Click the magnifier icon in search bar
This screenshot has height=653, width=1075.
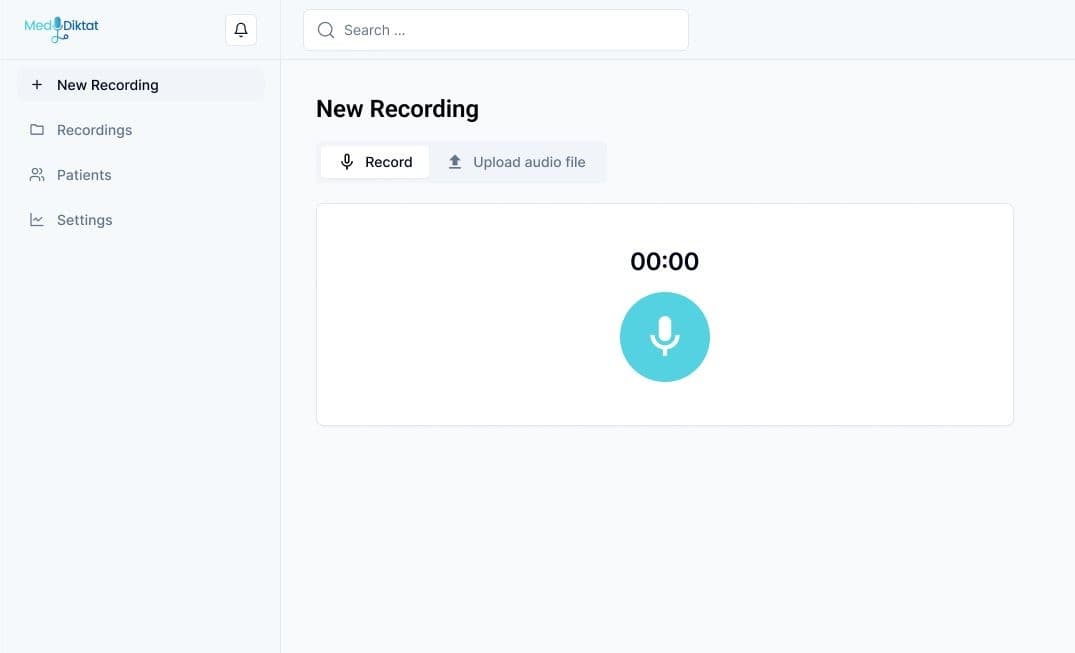[326, 30]
